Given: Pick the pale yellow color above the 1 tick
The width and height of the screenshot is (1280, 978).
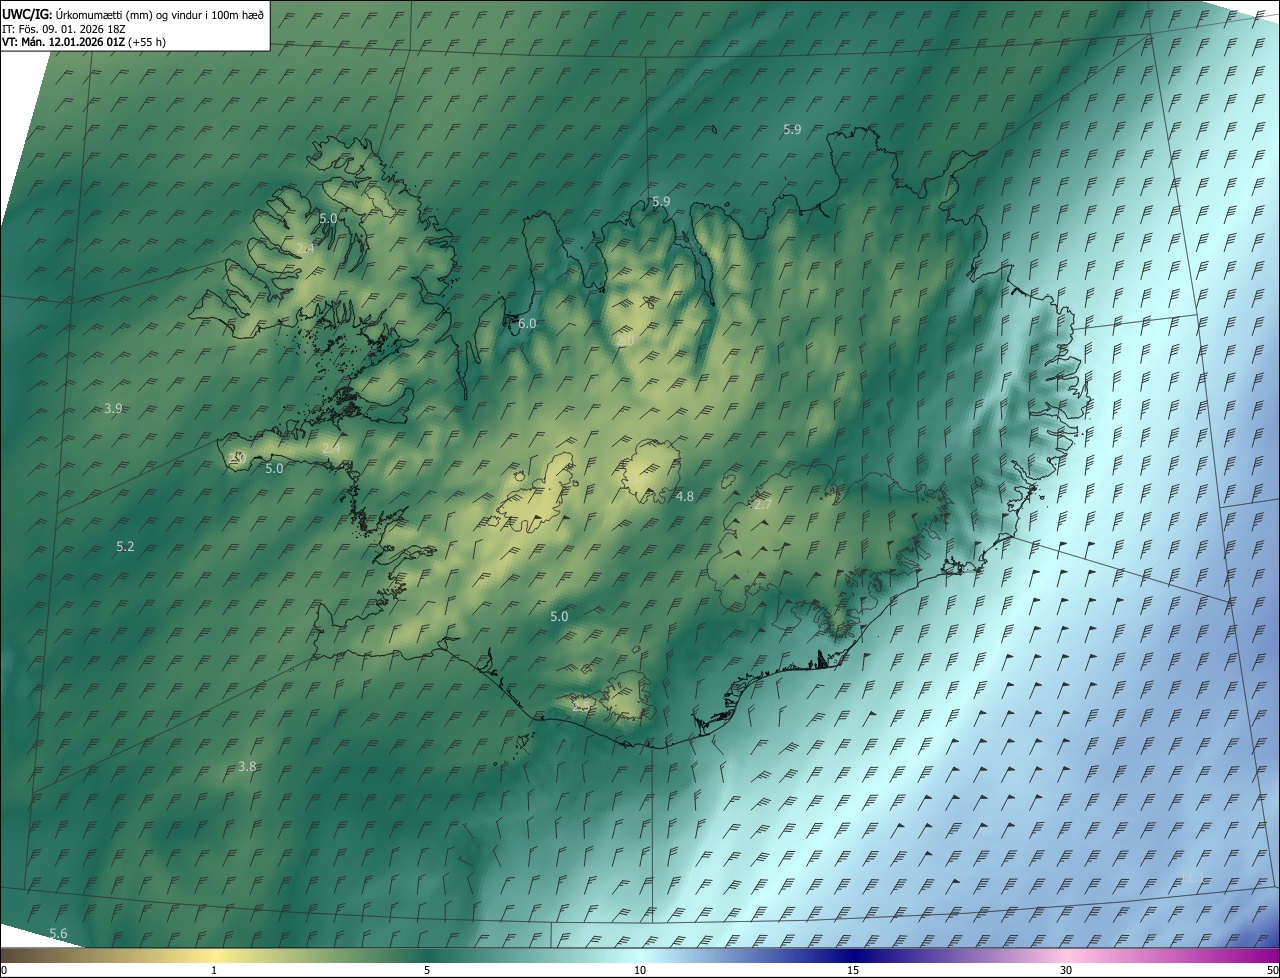Looking at the screenshot, I should pyautogui.click(x=214, y=955).
